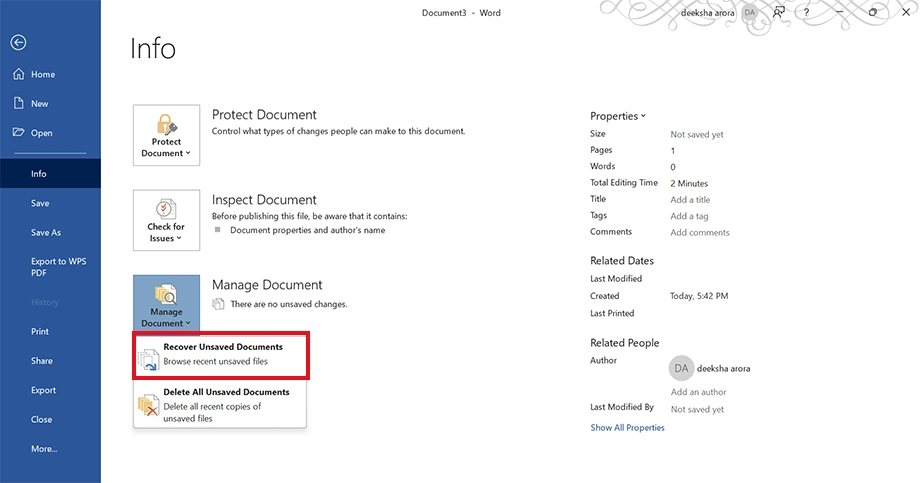Choose Delete All Unsaved Documents entry
The image size is (922, 483).
220,404
